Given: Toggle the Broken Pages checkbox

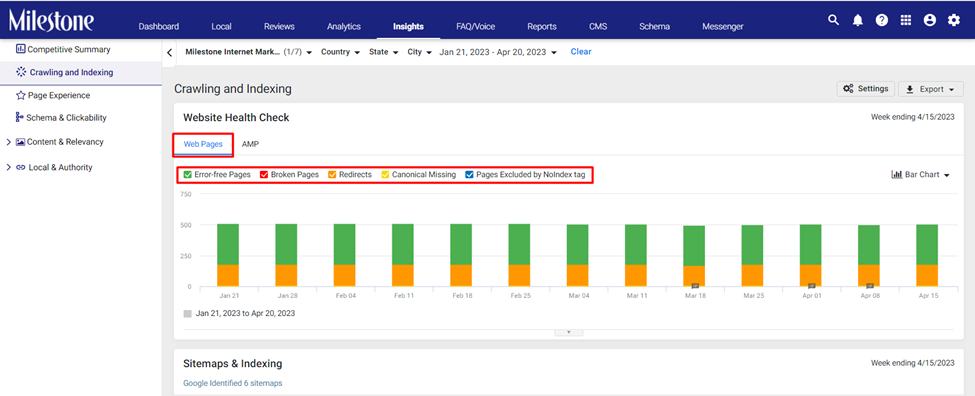Looking at the screenshot, I should click(x=264, y=175).
